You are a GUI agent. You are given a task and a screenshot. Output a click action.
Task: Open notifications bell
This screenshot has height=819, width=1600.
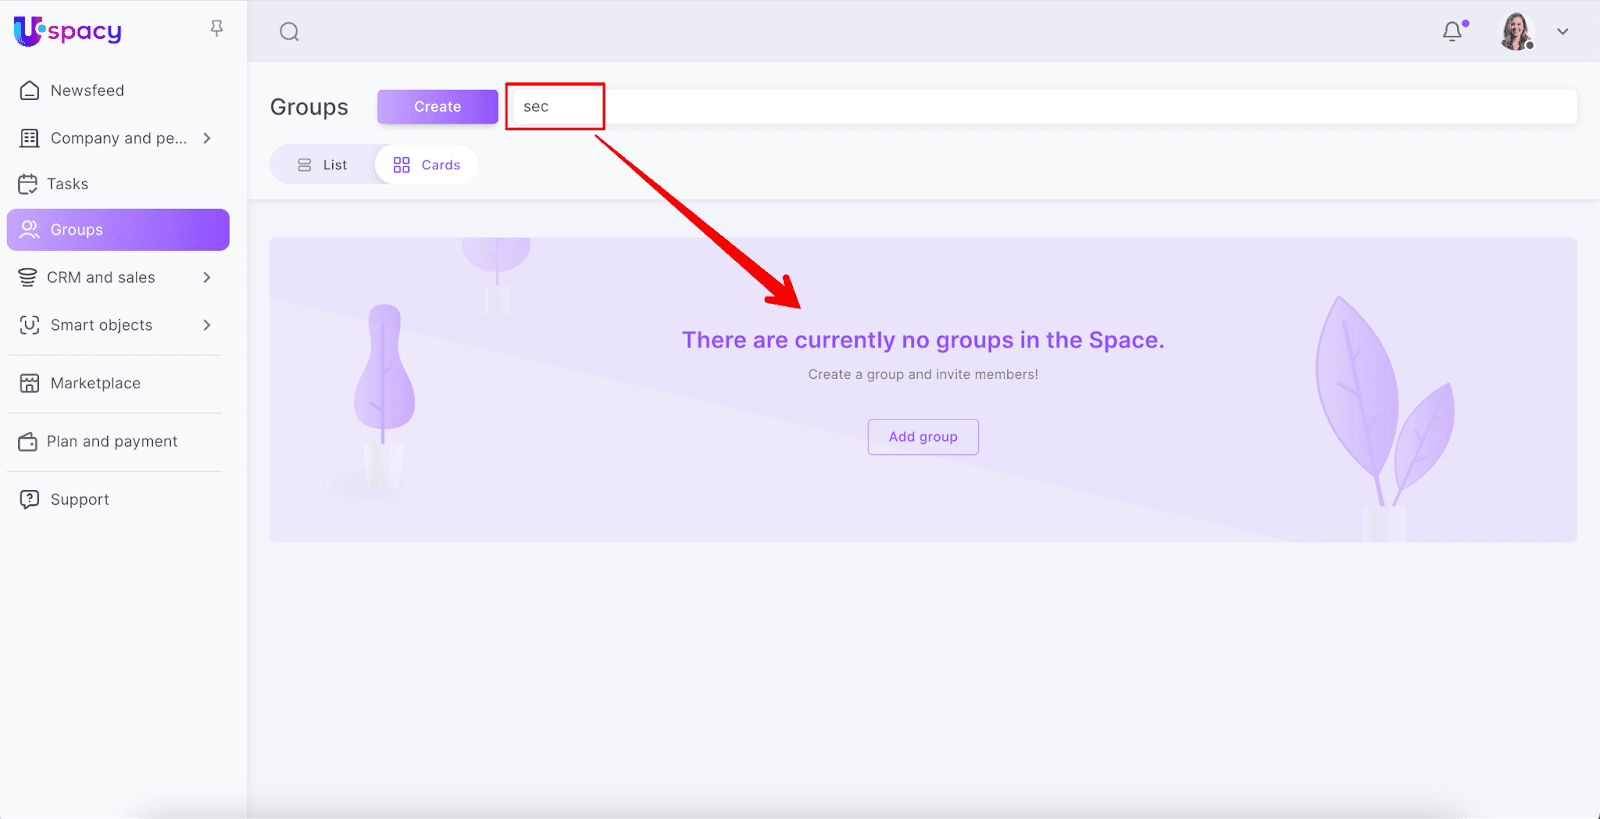tap(1452, 32)
